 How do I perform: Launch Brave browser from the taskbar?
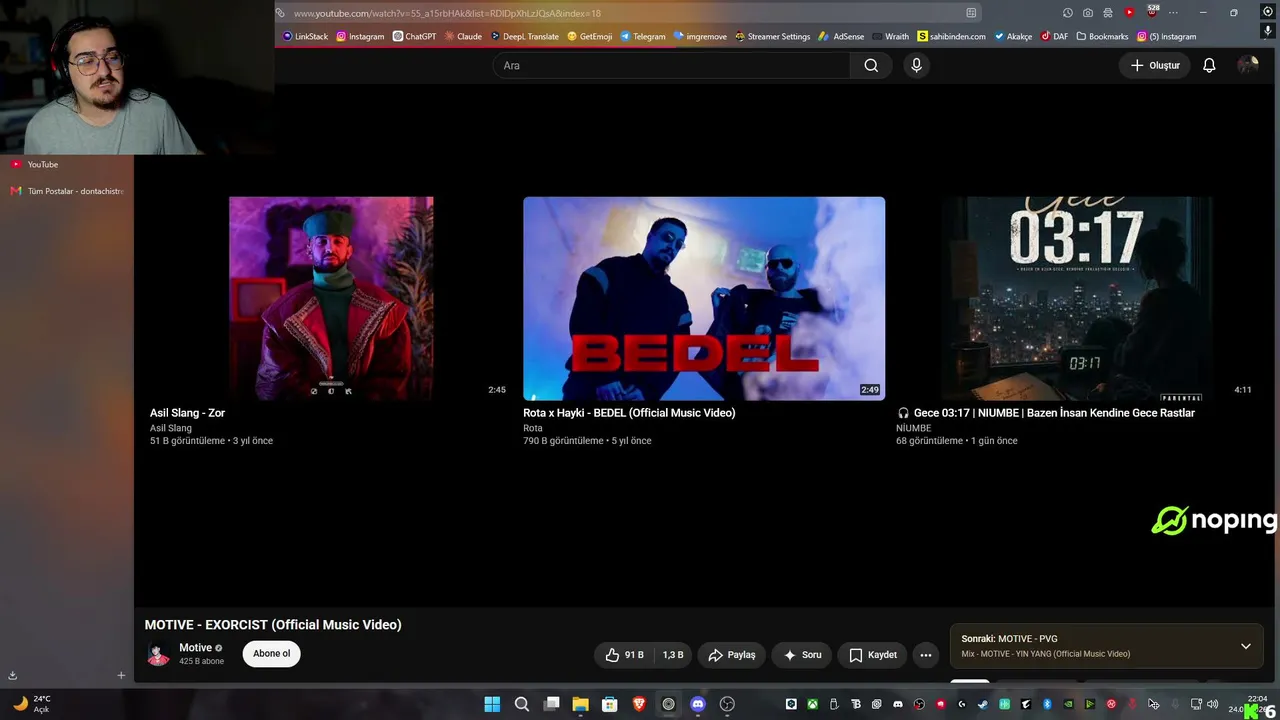tap(639, 704)
